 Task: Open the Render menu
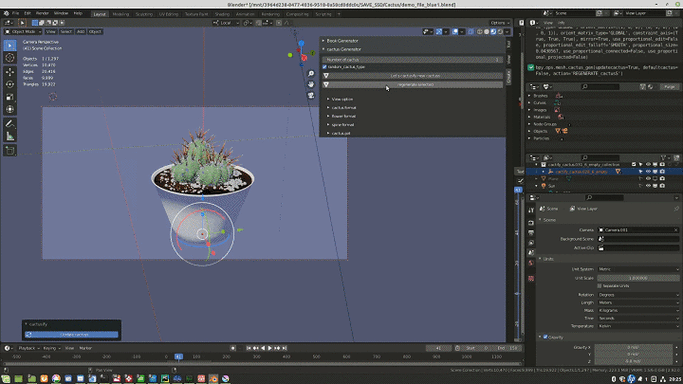[x=42, y=13]
